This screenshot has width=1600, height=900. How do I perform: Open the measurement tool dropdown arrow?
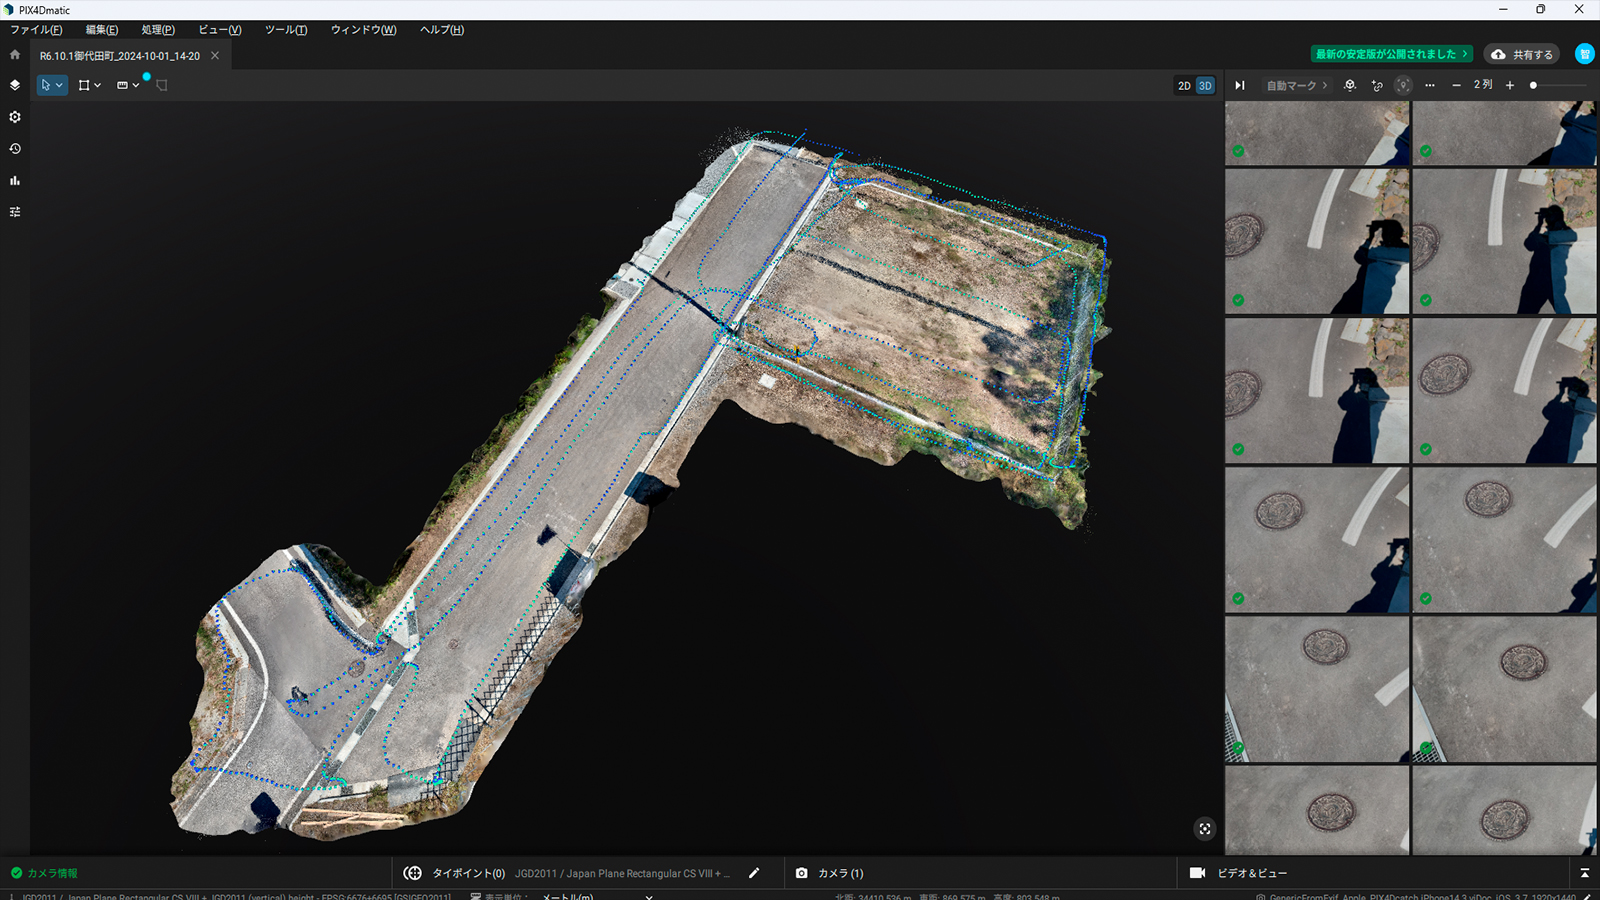tap(135, 86)
